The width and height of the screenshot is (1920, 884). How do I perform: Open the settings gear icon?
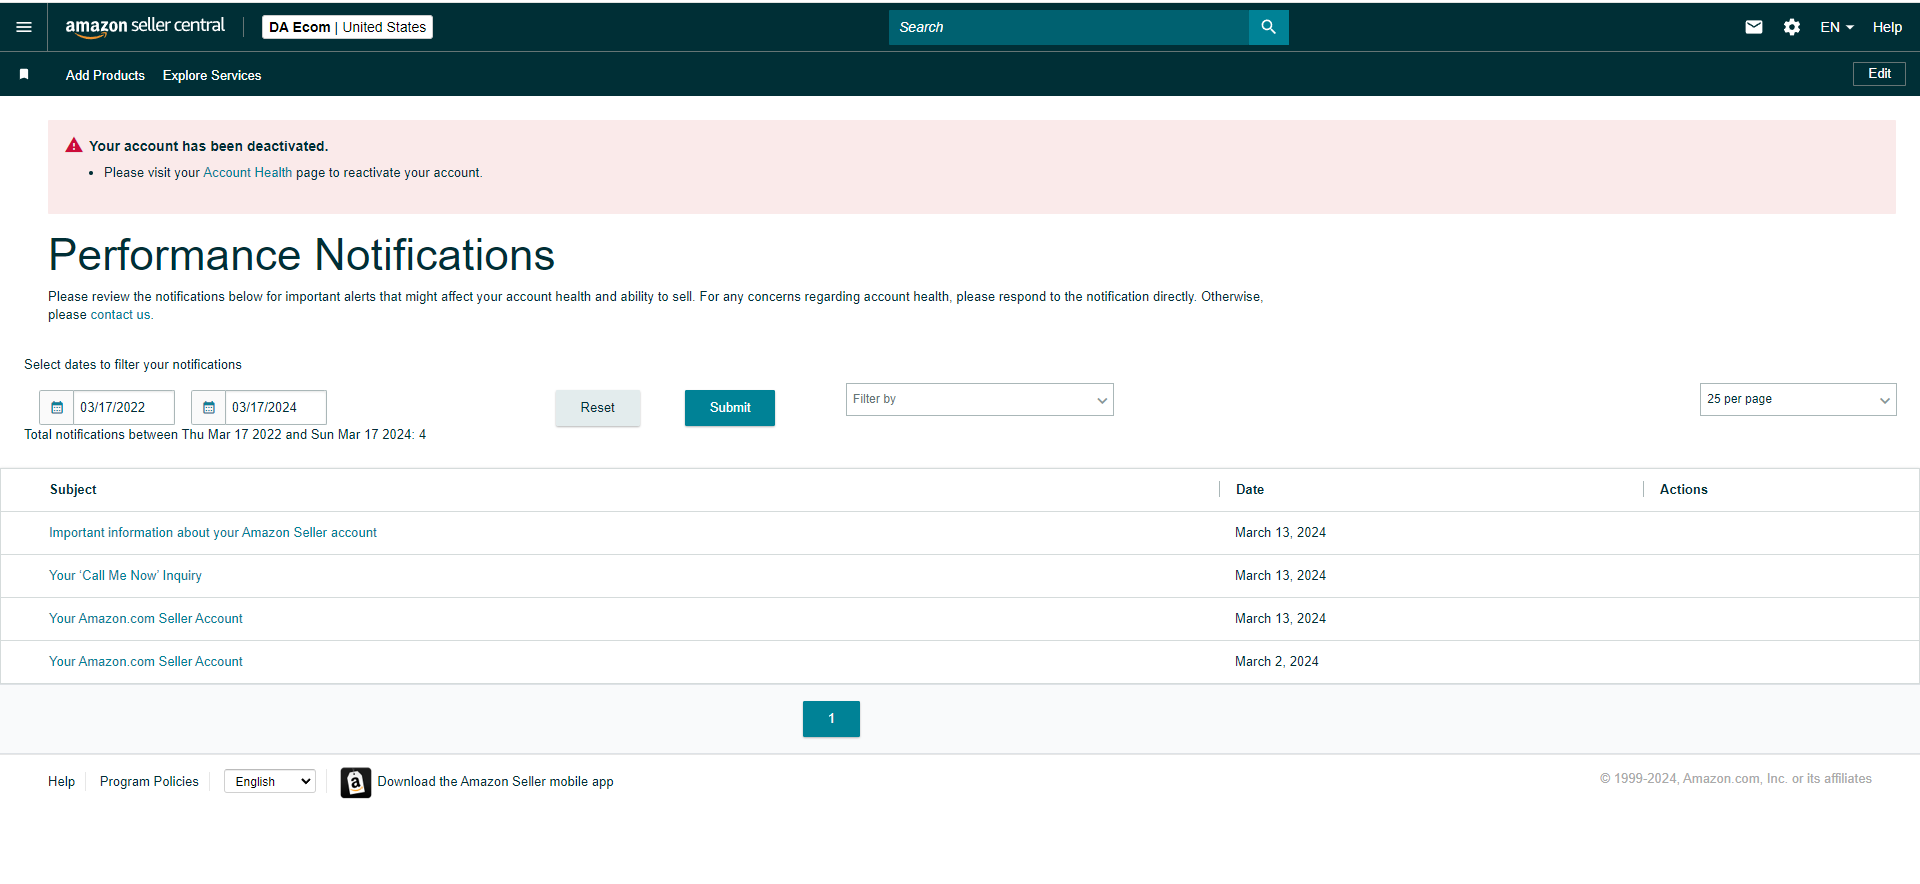pos(1792,27)
